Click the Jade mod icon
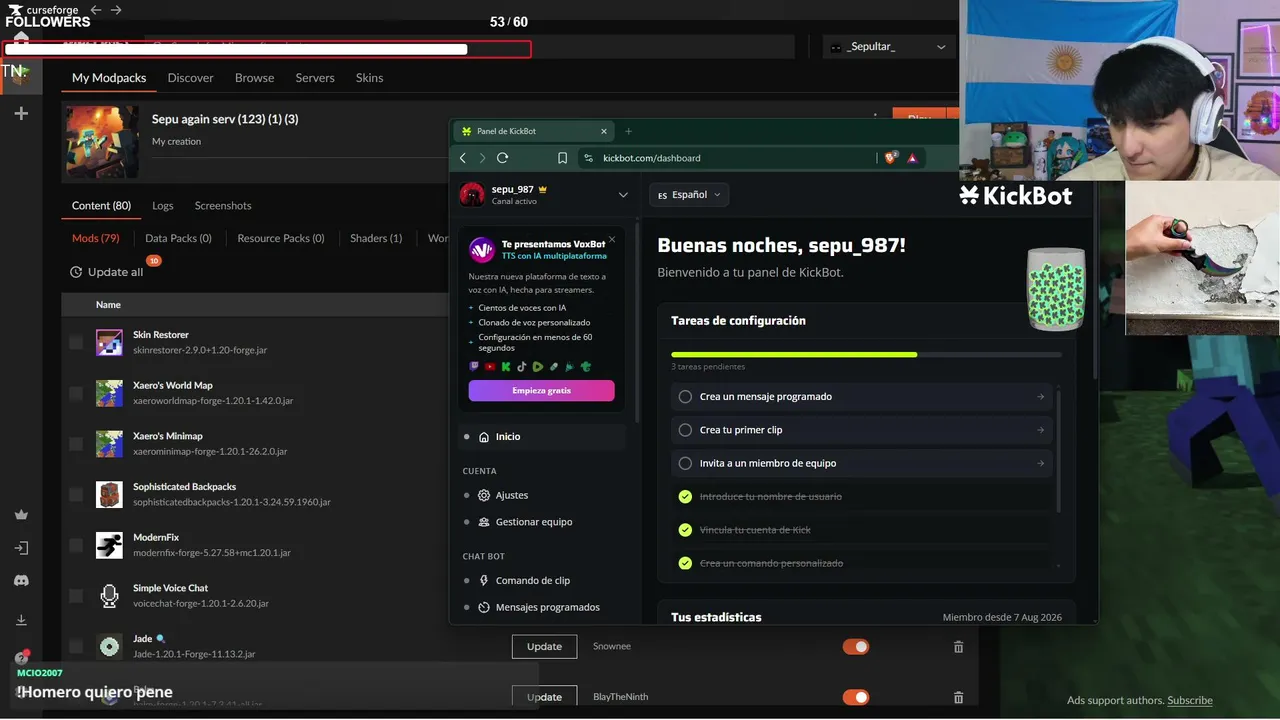 tap(109, 646)
